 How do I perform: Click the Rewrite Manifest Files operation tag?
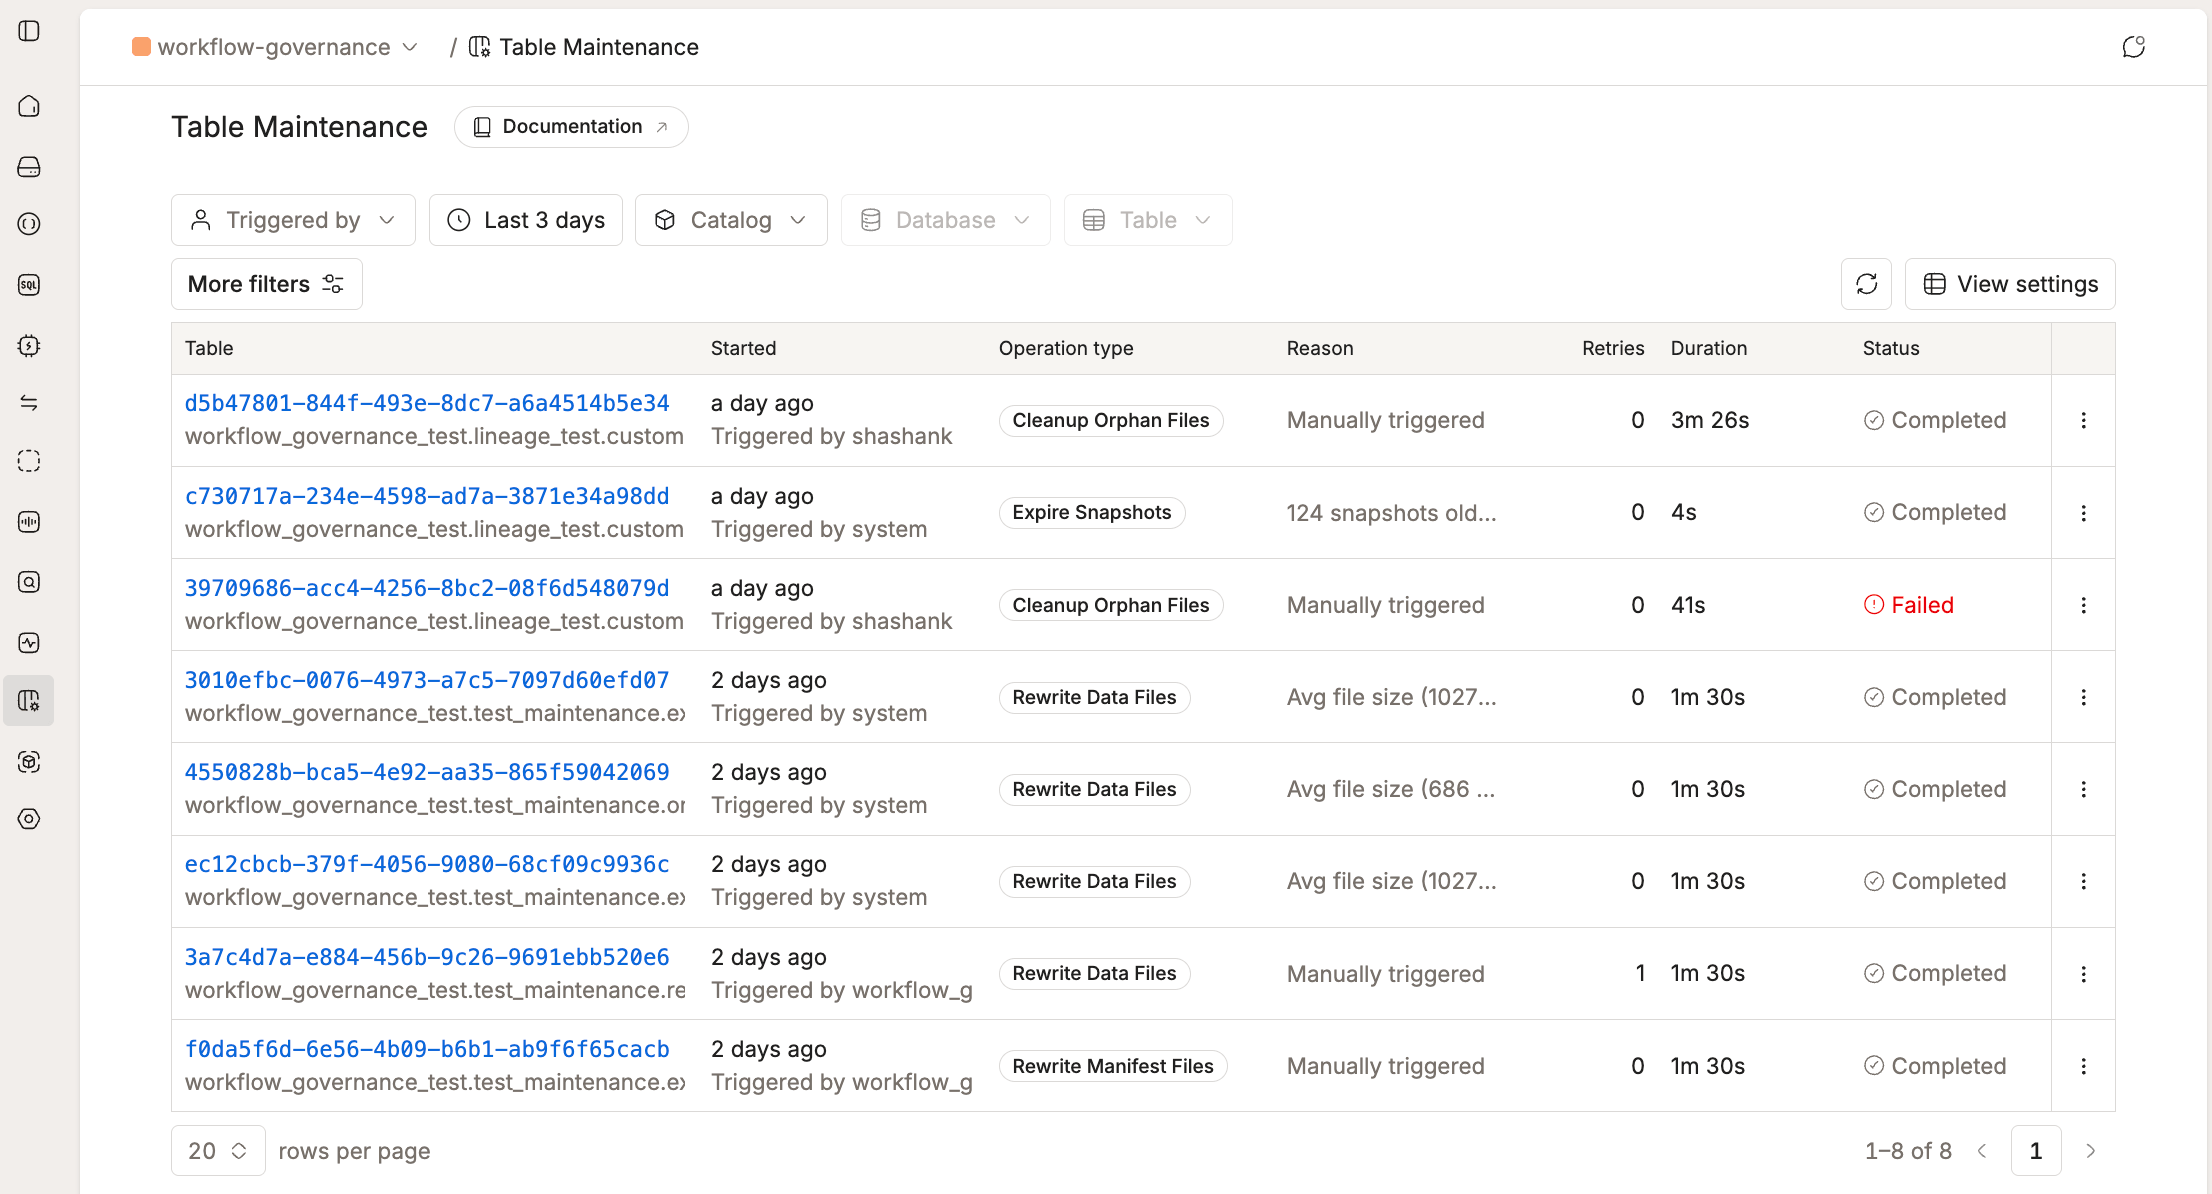pos(1113,1066)
